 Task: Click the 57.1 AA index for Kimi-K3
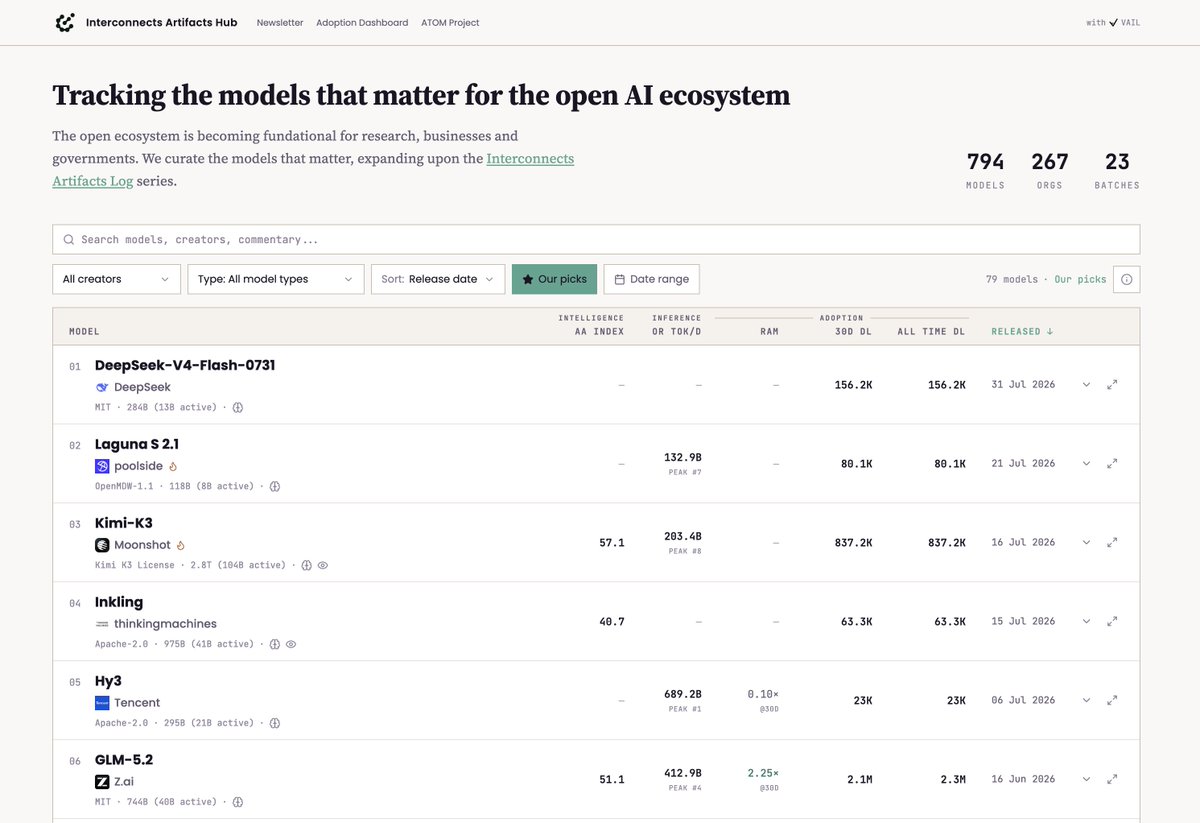coord(612,542)
